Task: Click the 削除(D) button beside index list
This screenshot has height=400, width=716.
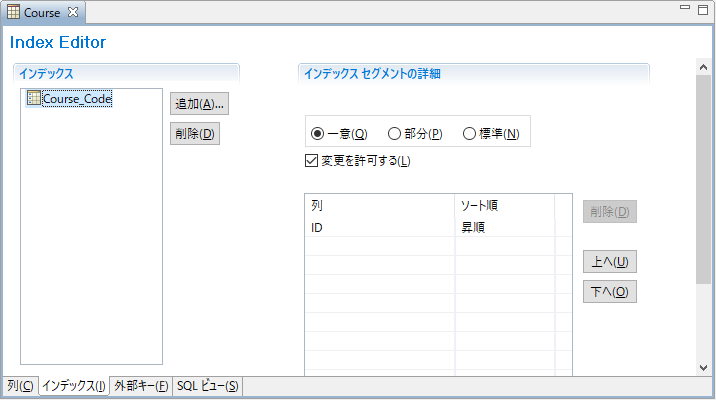Action: click(x=195, y=134)
